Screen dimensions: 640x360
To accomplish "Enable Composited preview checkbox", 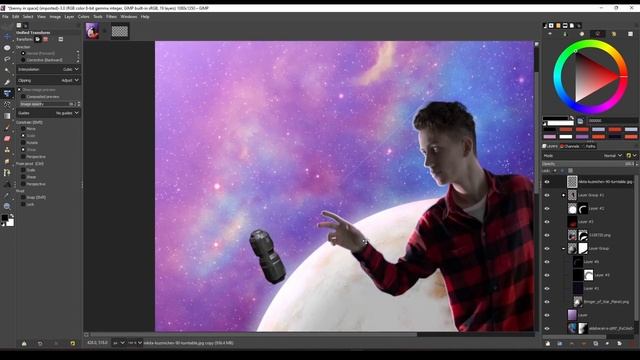I will (23, 97).
